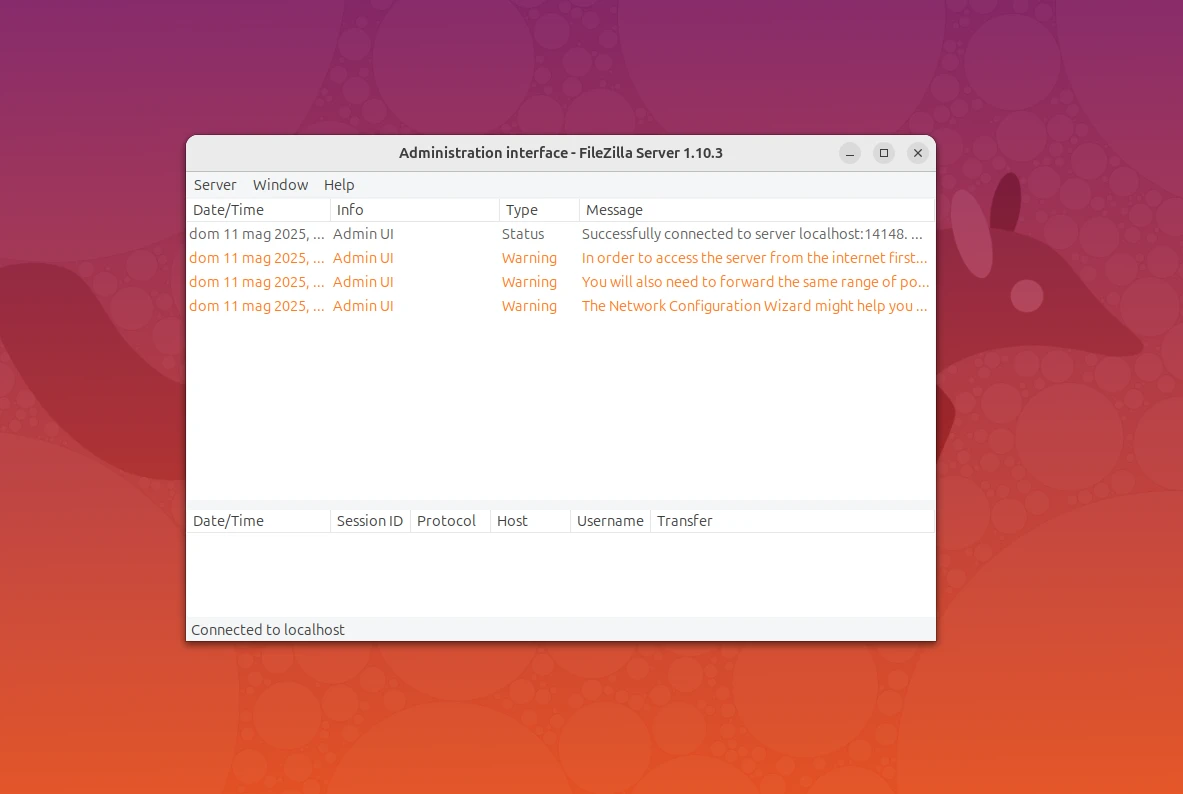
Task: Click the Message column header
Action: (613, 210)
